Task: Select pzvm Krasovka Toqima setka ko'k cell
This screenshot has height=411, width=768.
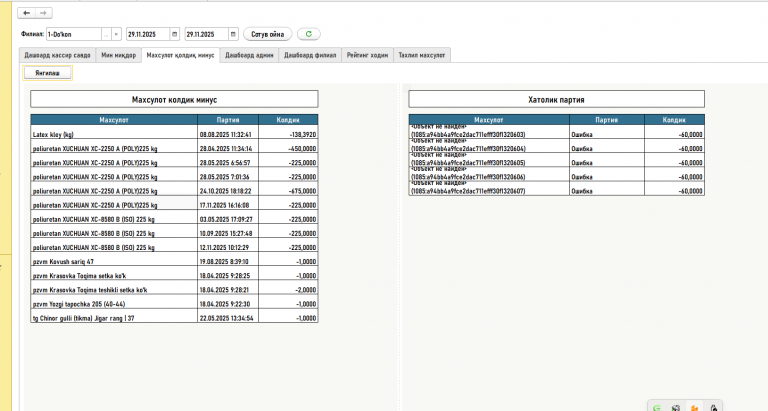Action: [x=114, y=274]
